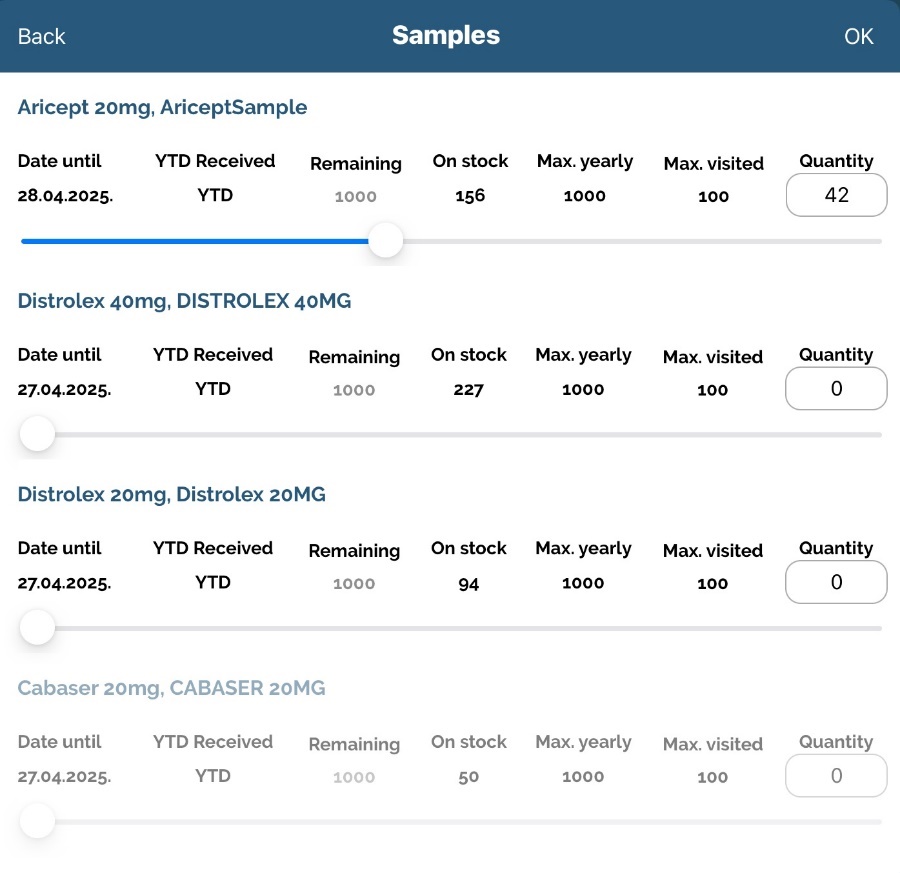Viewport: 900px width, 873px height.
Task: Click the Aricept on stock value 156
Action: [470, 196]
